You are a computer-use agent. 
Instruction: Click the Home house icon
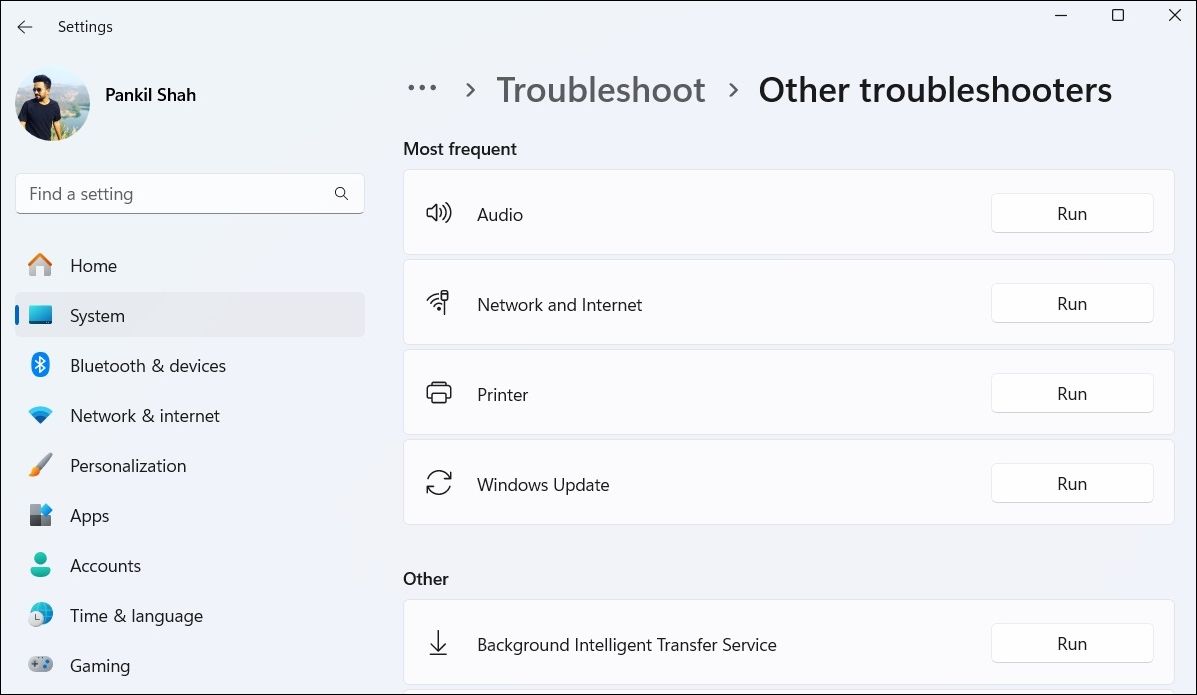[40, 265]
